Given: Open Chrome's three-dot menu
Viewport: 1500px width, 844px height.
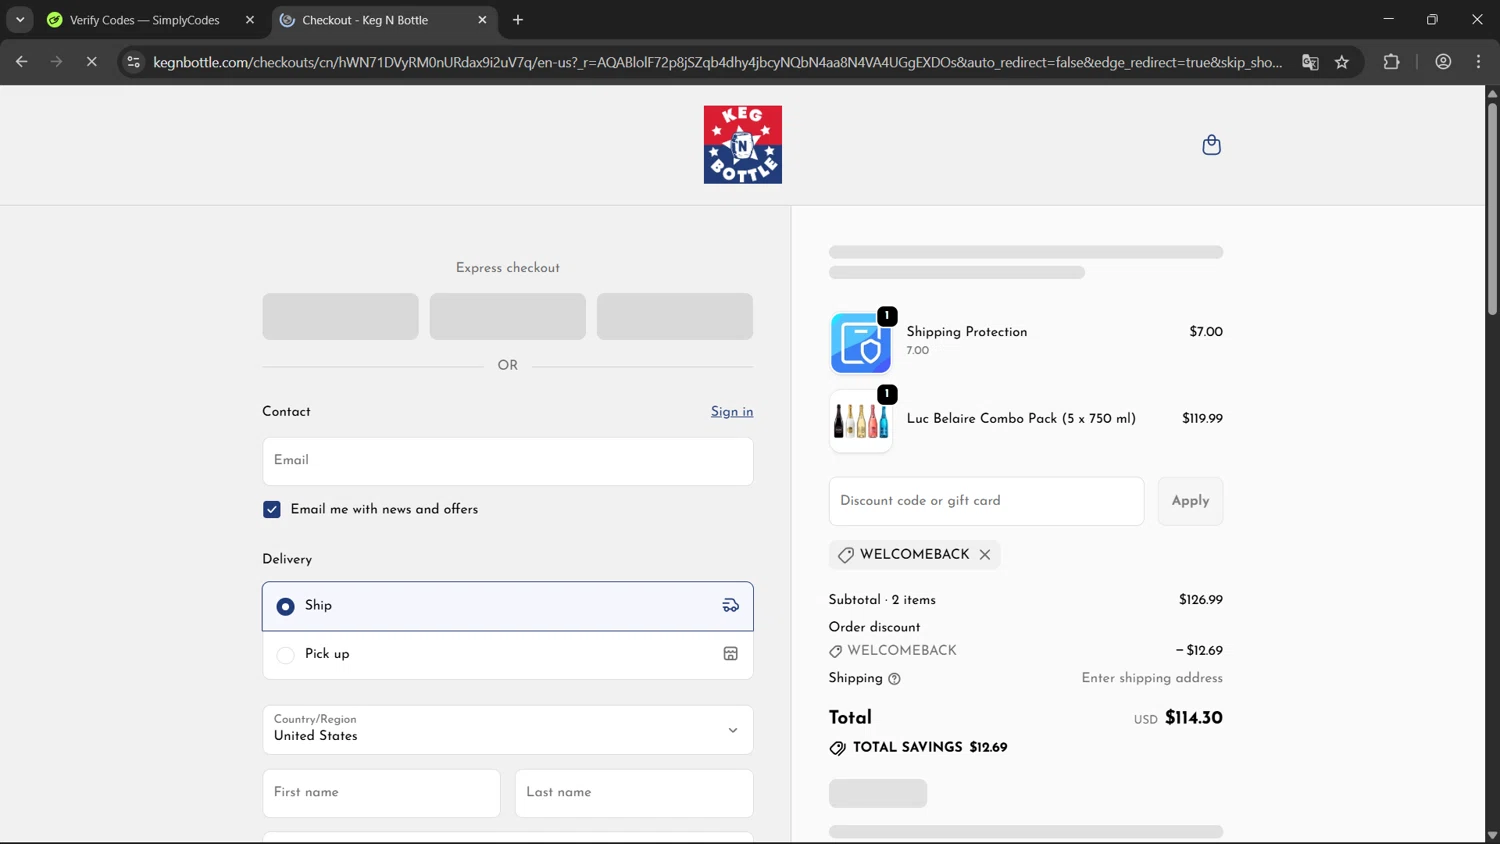Looking at the screenshot, I should click(1478, 62).
